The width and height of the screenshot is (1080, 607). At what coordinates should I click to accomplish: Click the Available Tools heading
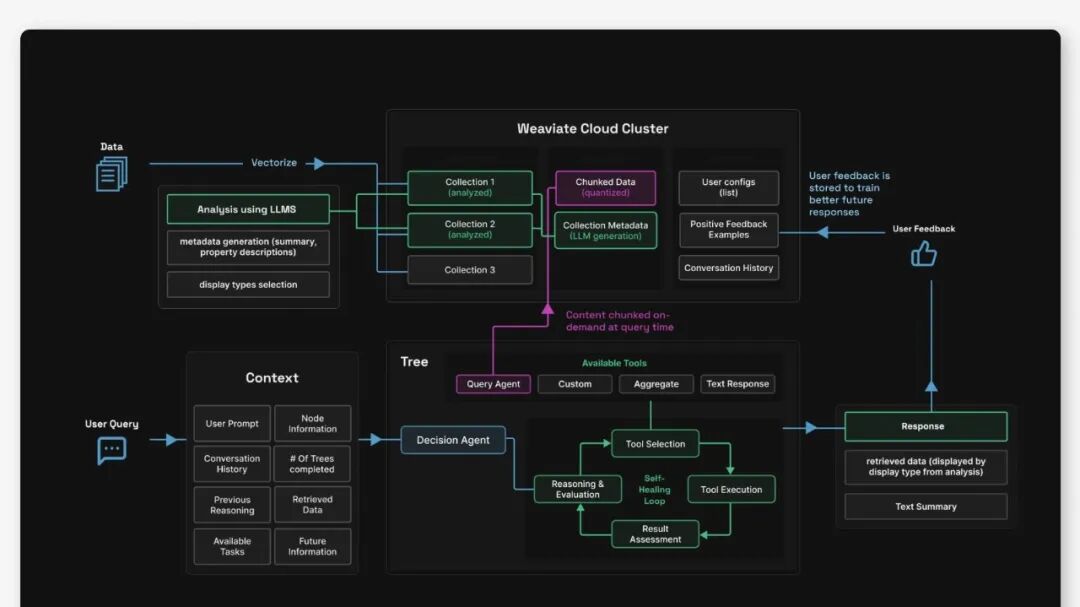(614, 363)
